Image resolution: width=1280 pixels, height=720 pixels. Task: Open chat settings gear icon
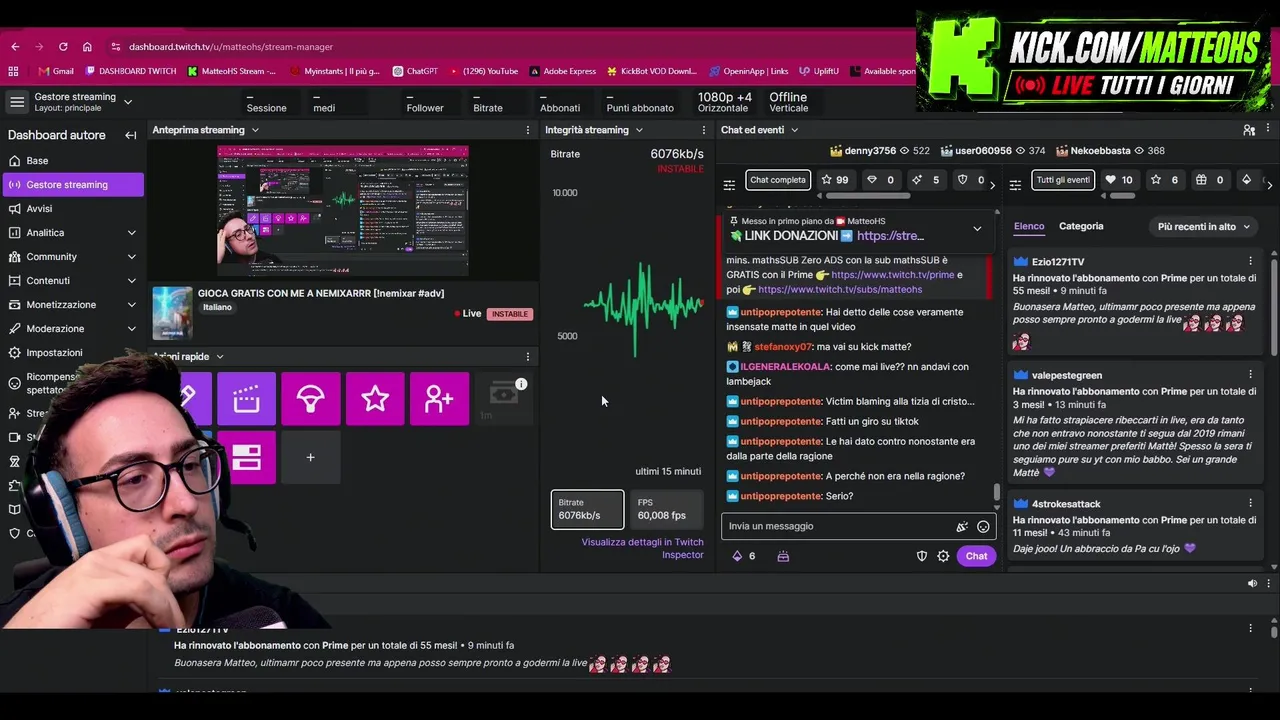pyautogui.click(x=943, y=556)
